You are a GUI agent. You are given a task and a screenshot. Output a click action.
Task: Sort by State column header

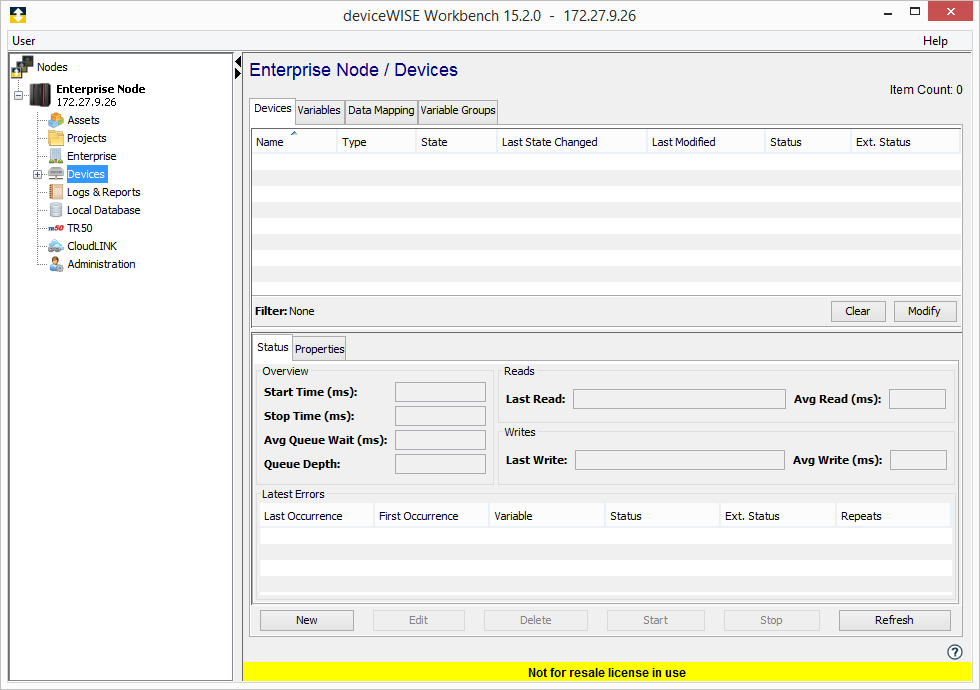coord(456,142)
